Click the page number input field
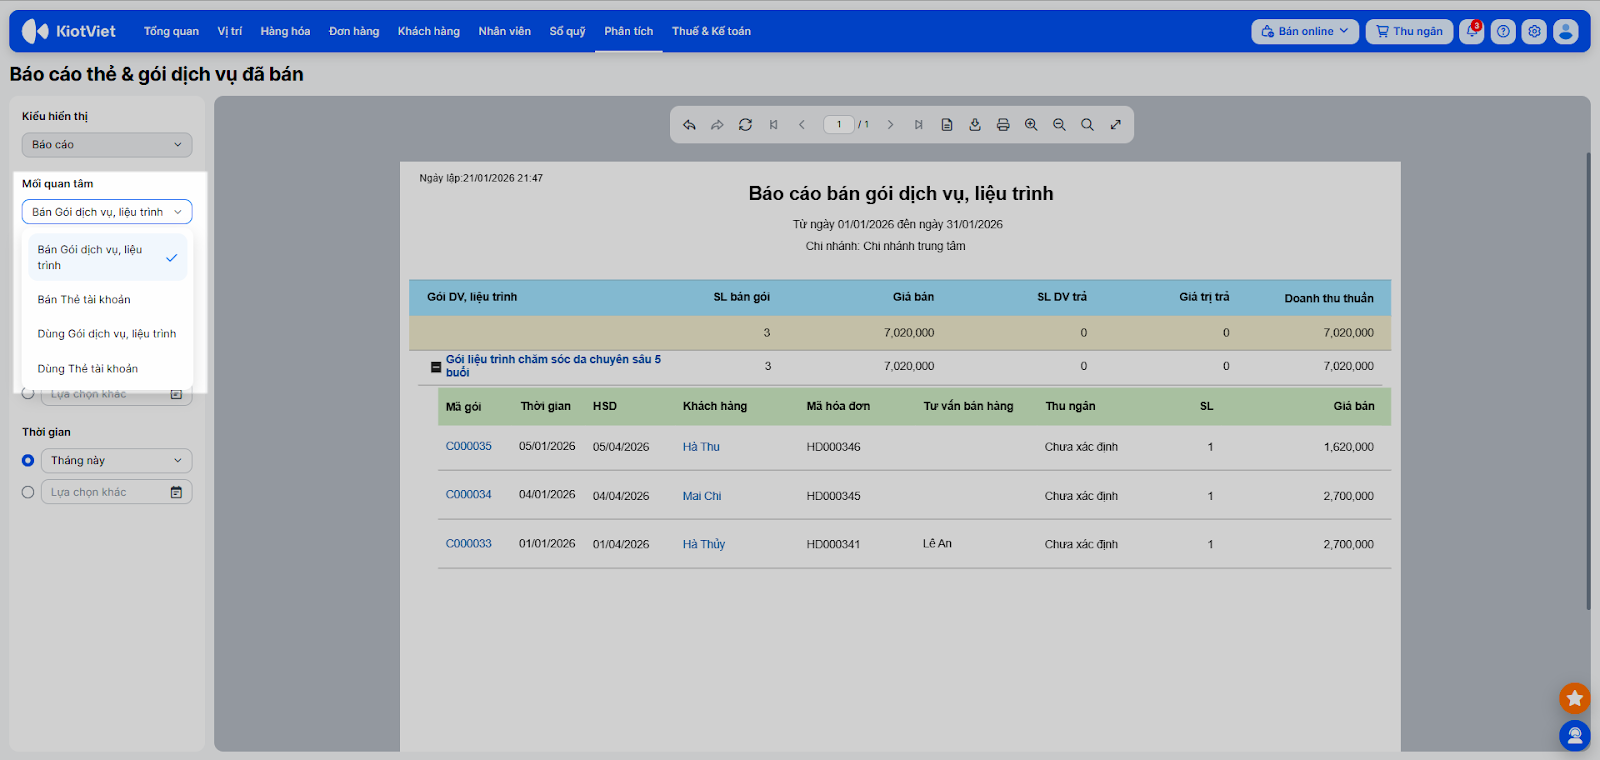 coord(838,125)
